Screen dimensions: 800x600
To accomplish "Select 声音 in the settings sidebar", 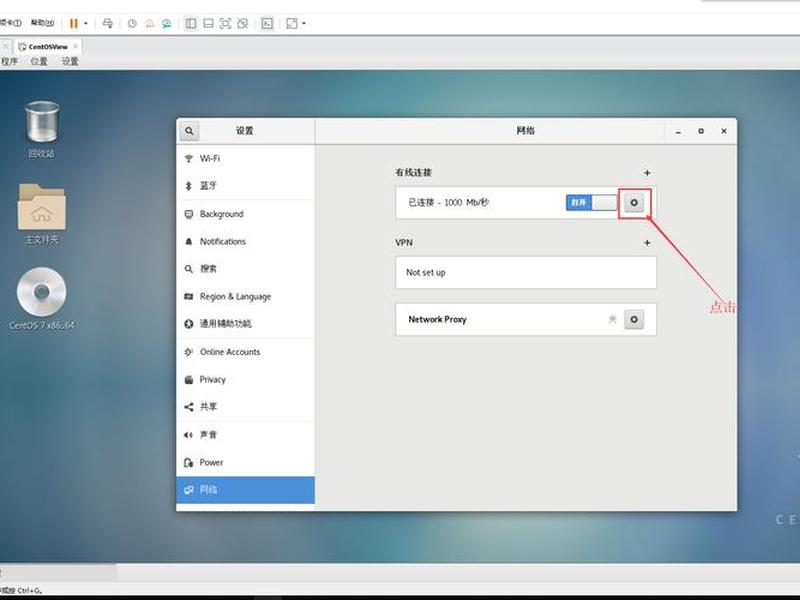I will (245, 435).
